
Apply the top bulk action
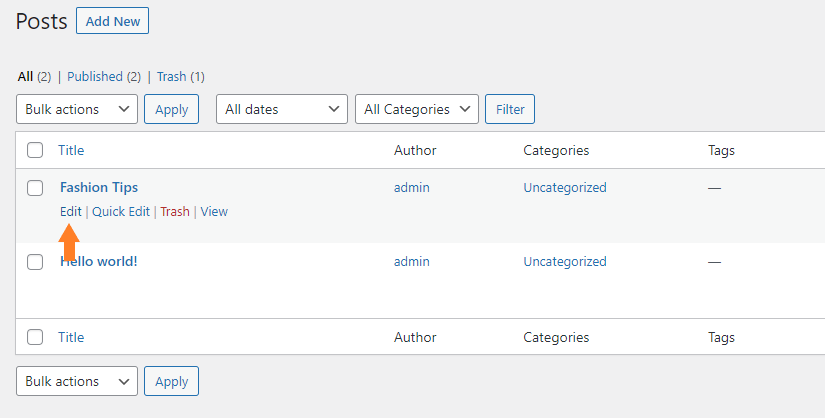pyautogui.click(x=172, y=109)
